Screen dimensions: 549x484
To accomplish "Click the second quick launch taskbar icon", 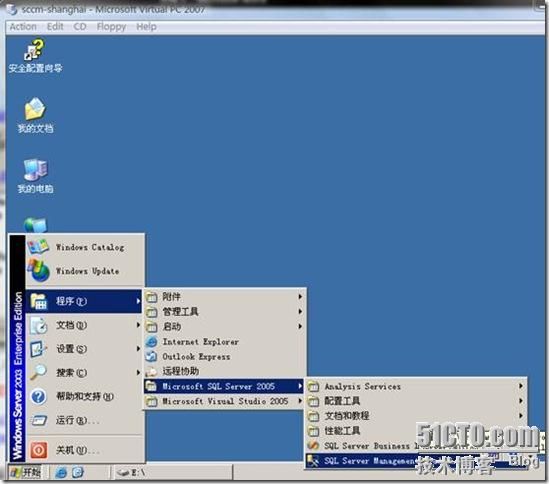I will click(x=77, y=472).
